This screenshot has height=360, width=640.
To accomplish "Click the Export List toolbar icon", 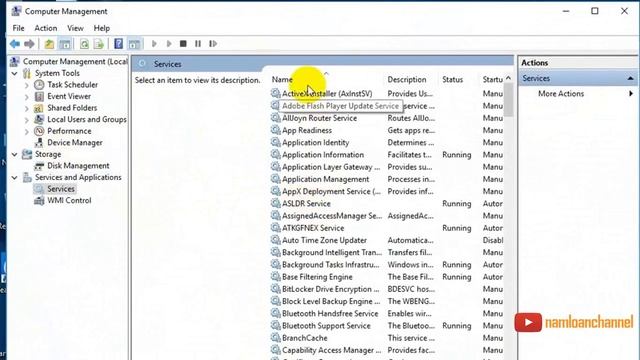I will coord(99,44).
